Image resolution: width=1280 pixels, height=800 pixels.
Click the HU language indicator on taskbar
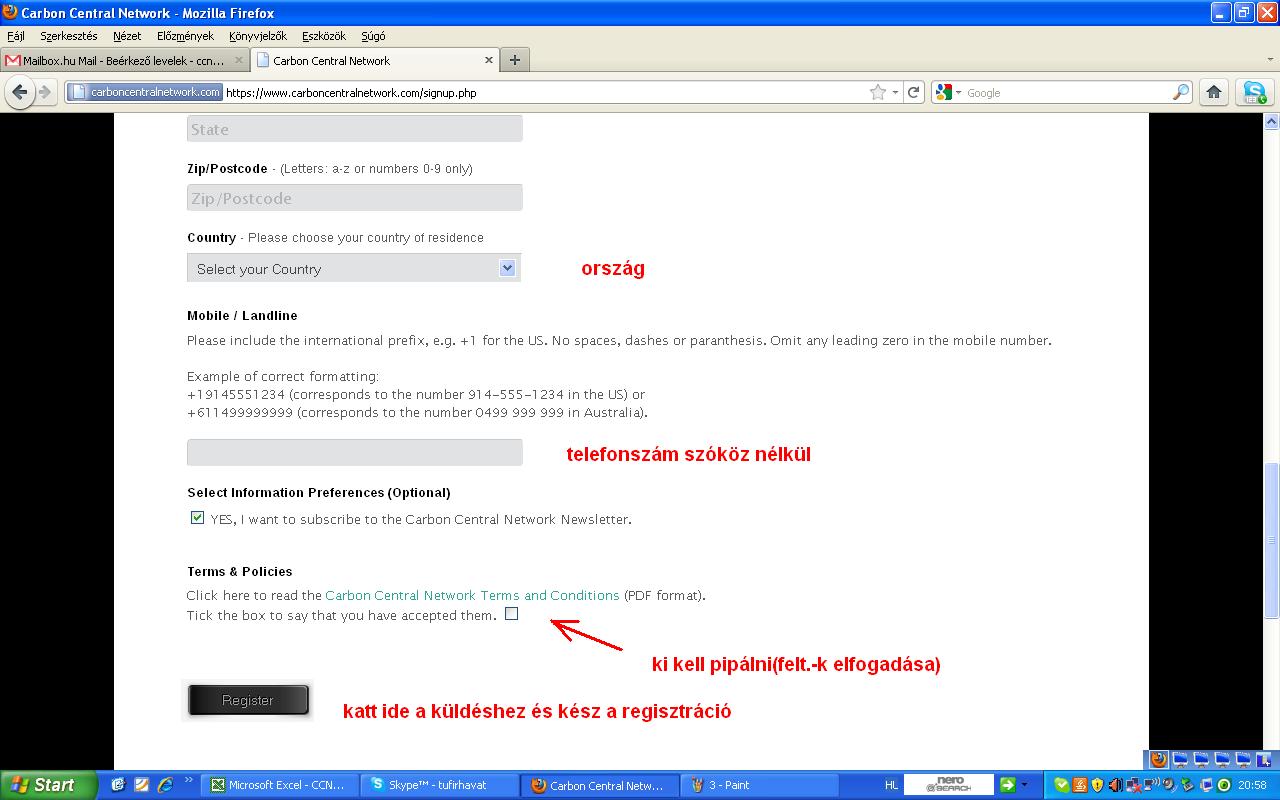pyautogui.click(x=891, y=785)
